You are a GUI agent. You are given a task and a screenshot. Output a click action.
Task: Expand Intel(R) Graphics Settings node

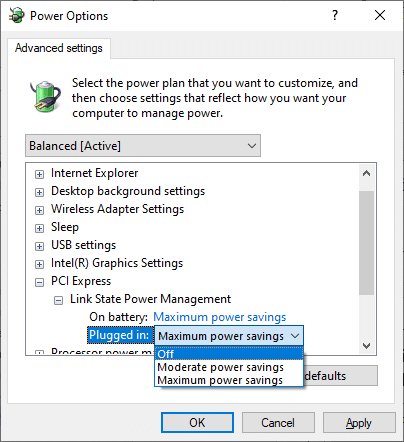tap(39, 264)
